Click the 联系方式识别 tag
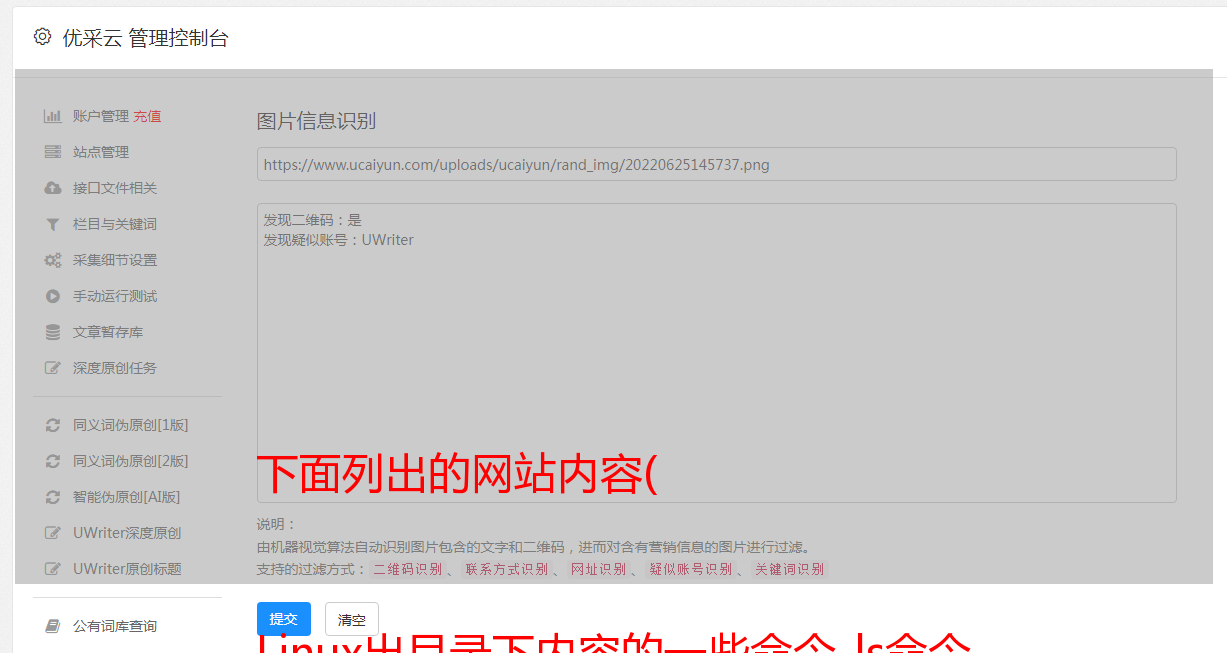The width and height of the screenshot is (1227, 653). (x=506, y=569)
